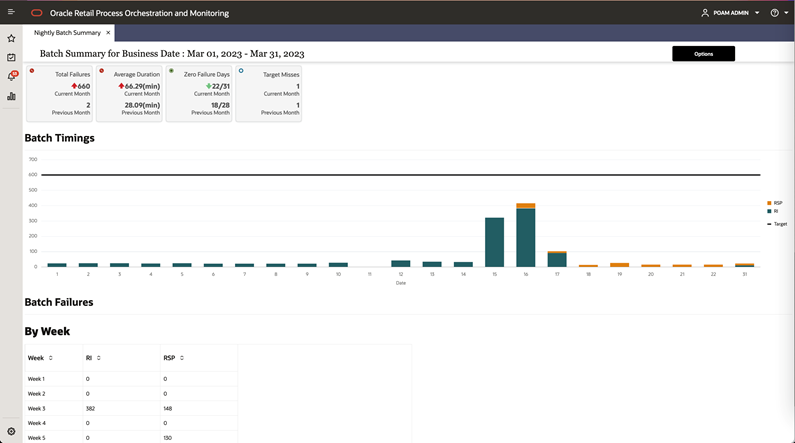The image size is (795, 443).
Task: Open the Zero Failure Days tile
Action: pyautogui.click(x=199, y=93)
